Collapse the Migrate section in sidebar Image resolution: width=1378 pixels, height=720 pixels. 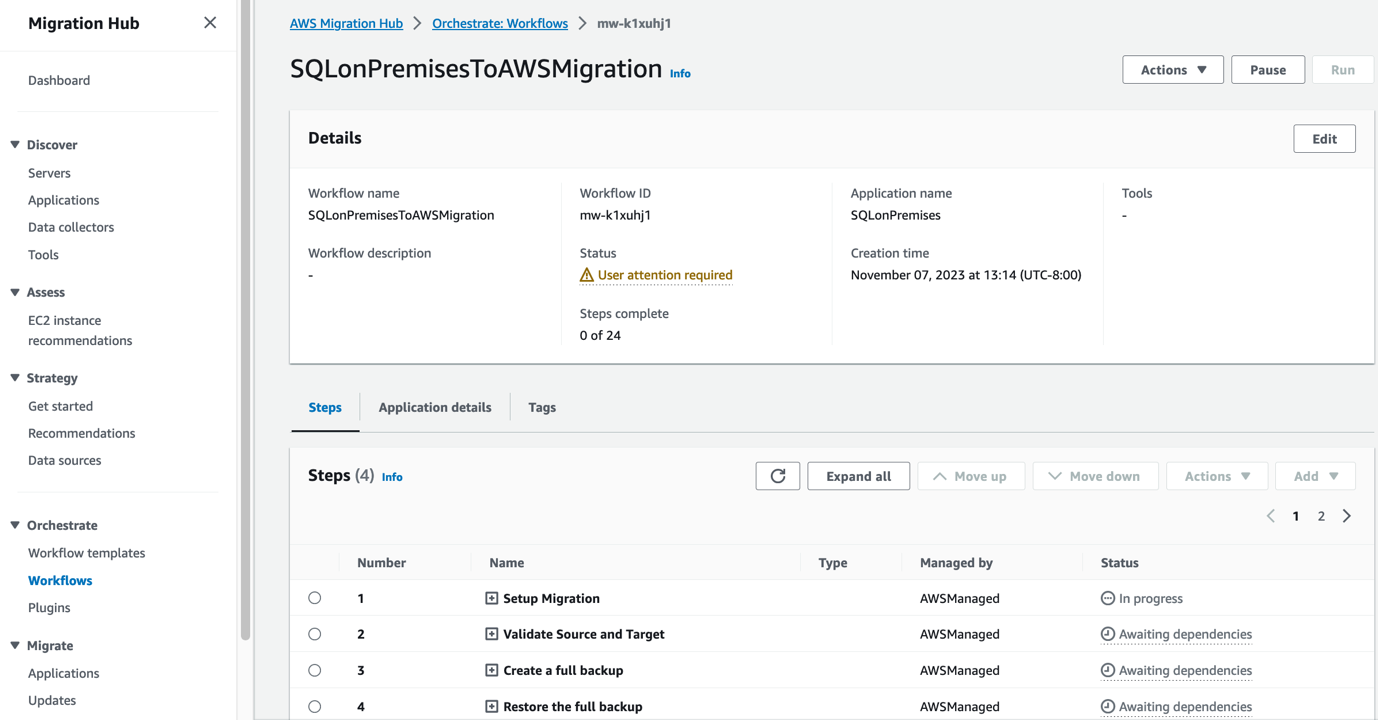[x=15, y=646]
